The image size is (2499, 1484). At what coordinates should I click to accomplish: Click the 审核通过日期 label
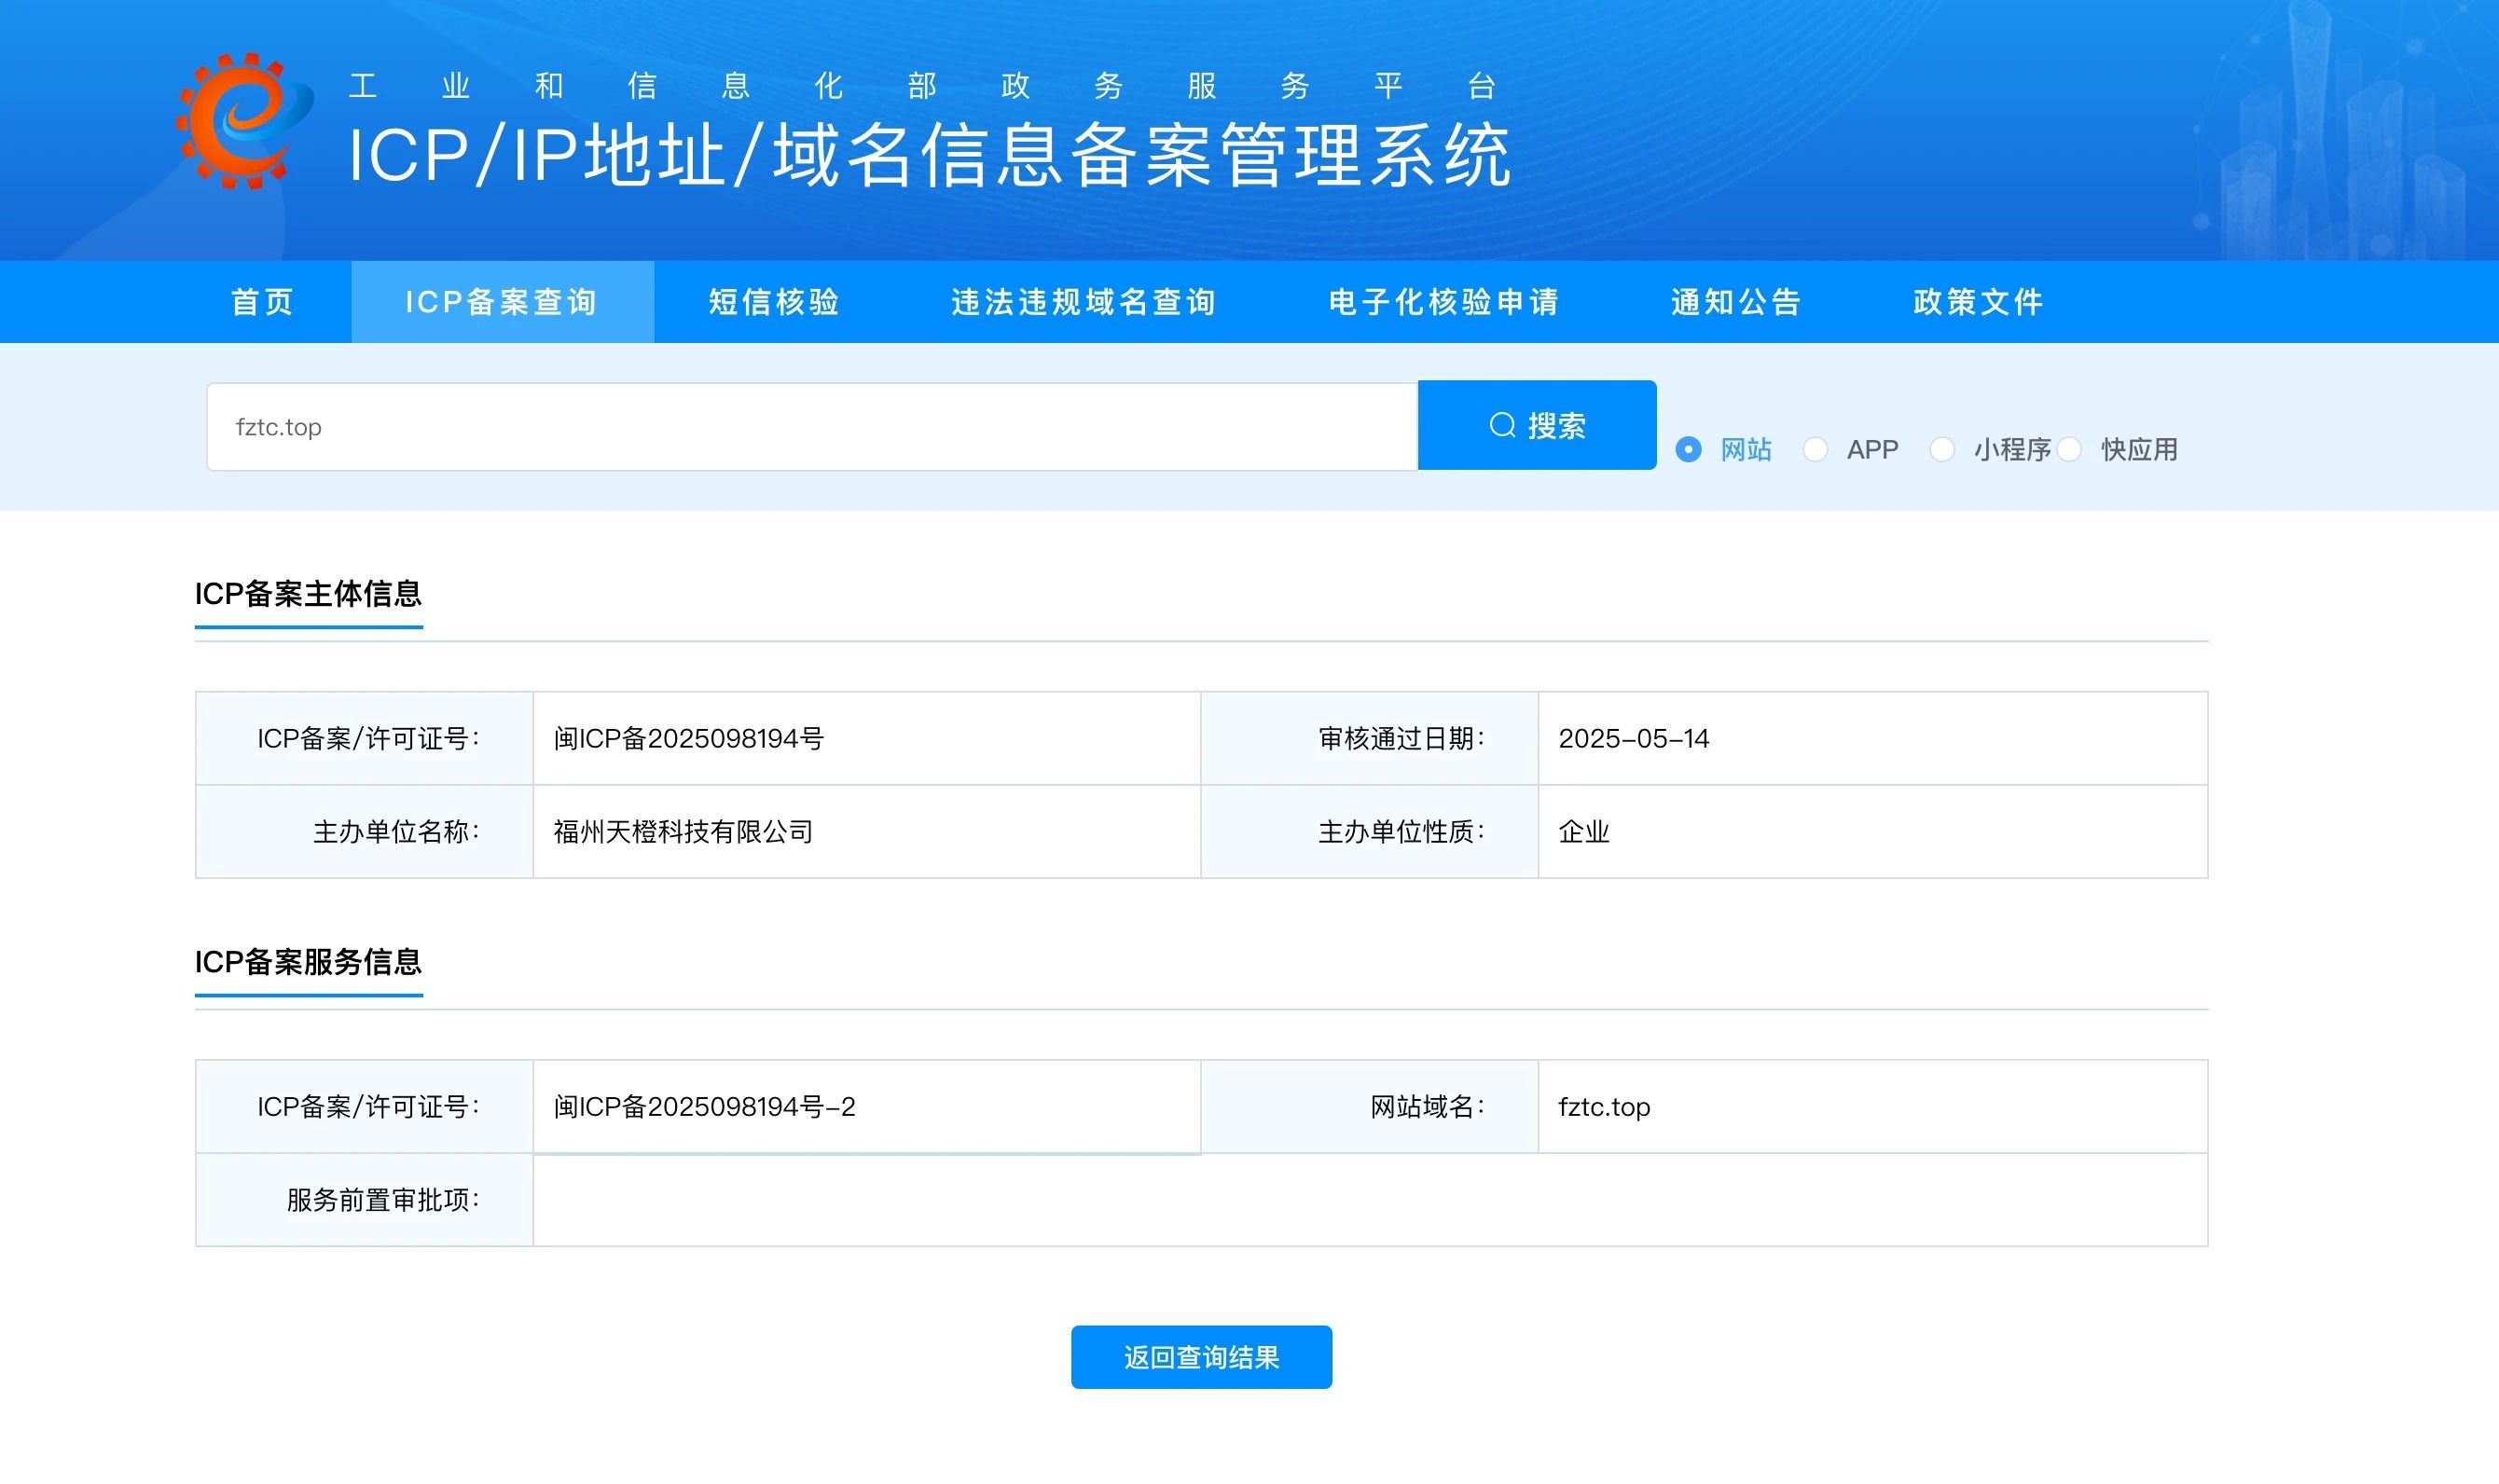[1401, 739]
